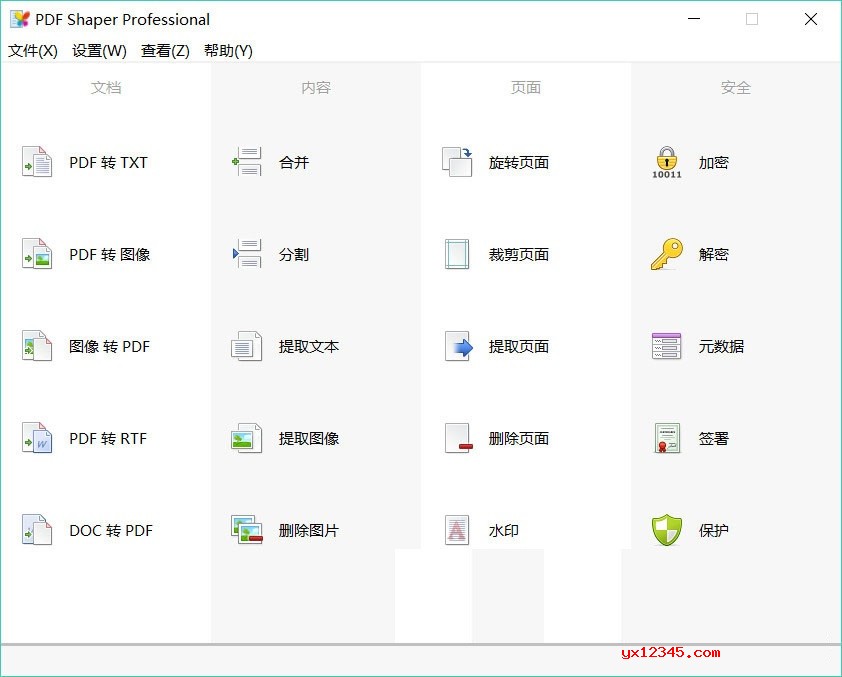Open the 设置(W) menu
The width and height of the screenshot is (842, 677).
pyautogui.click(x=99, y=51)
